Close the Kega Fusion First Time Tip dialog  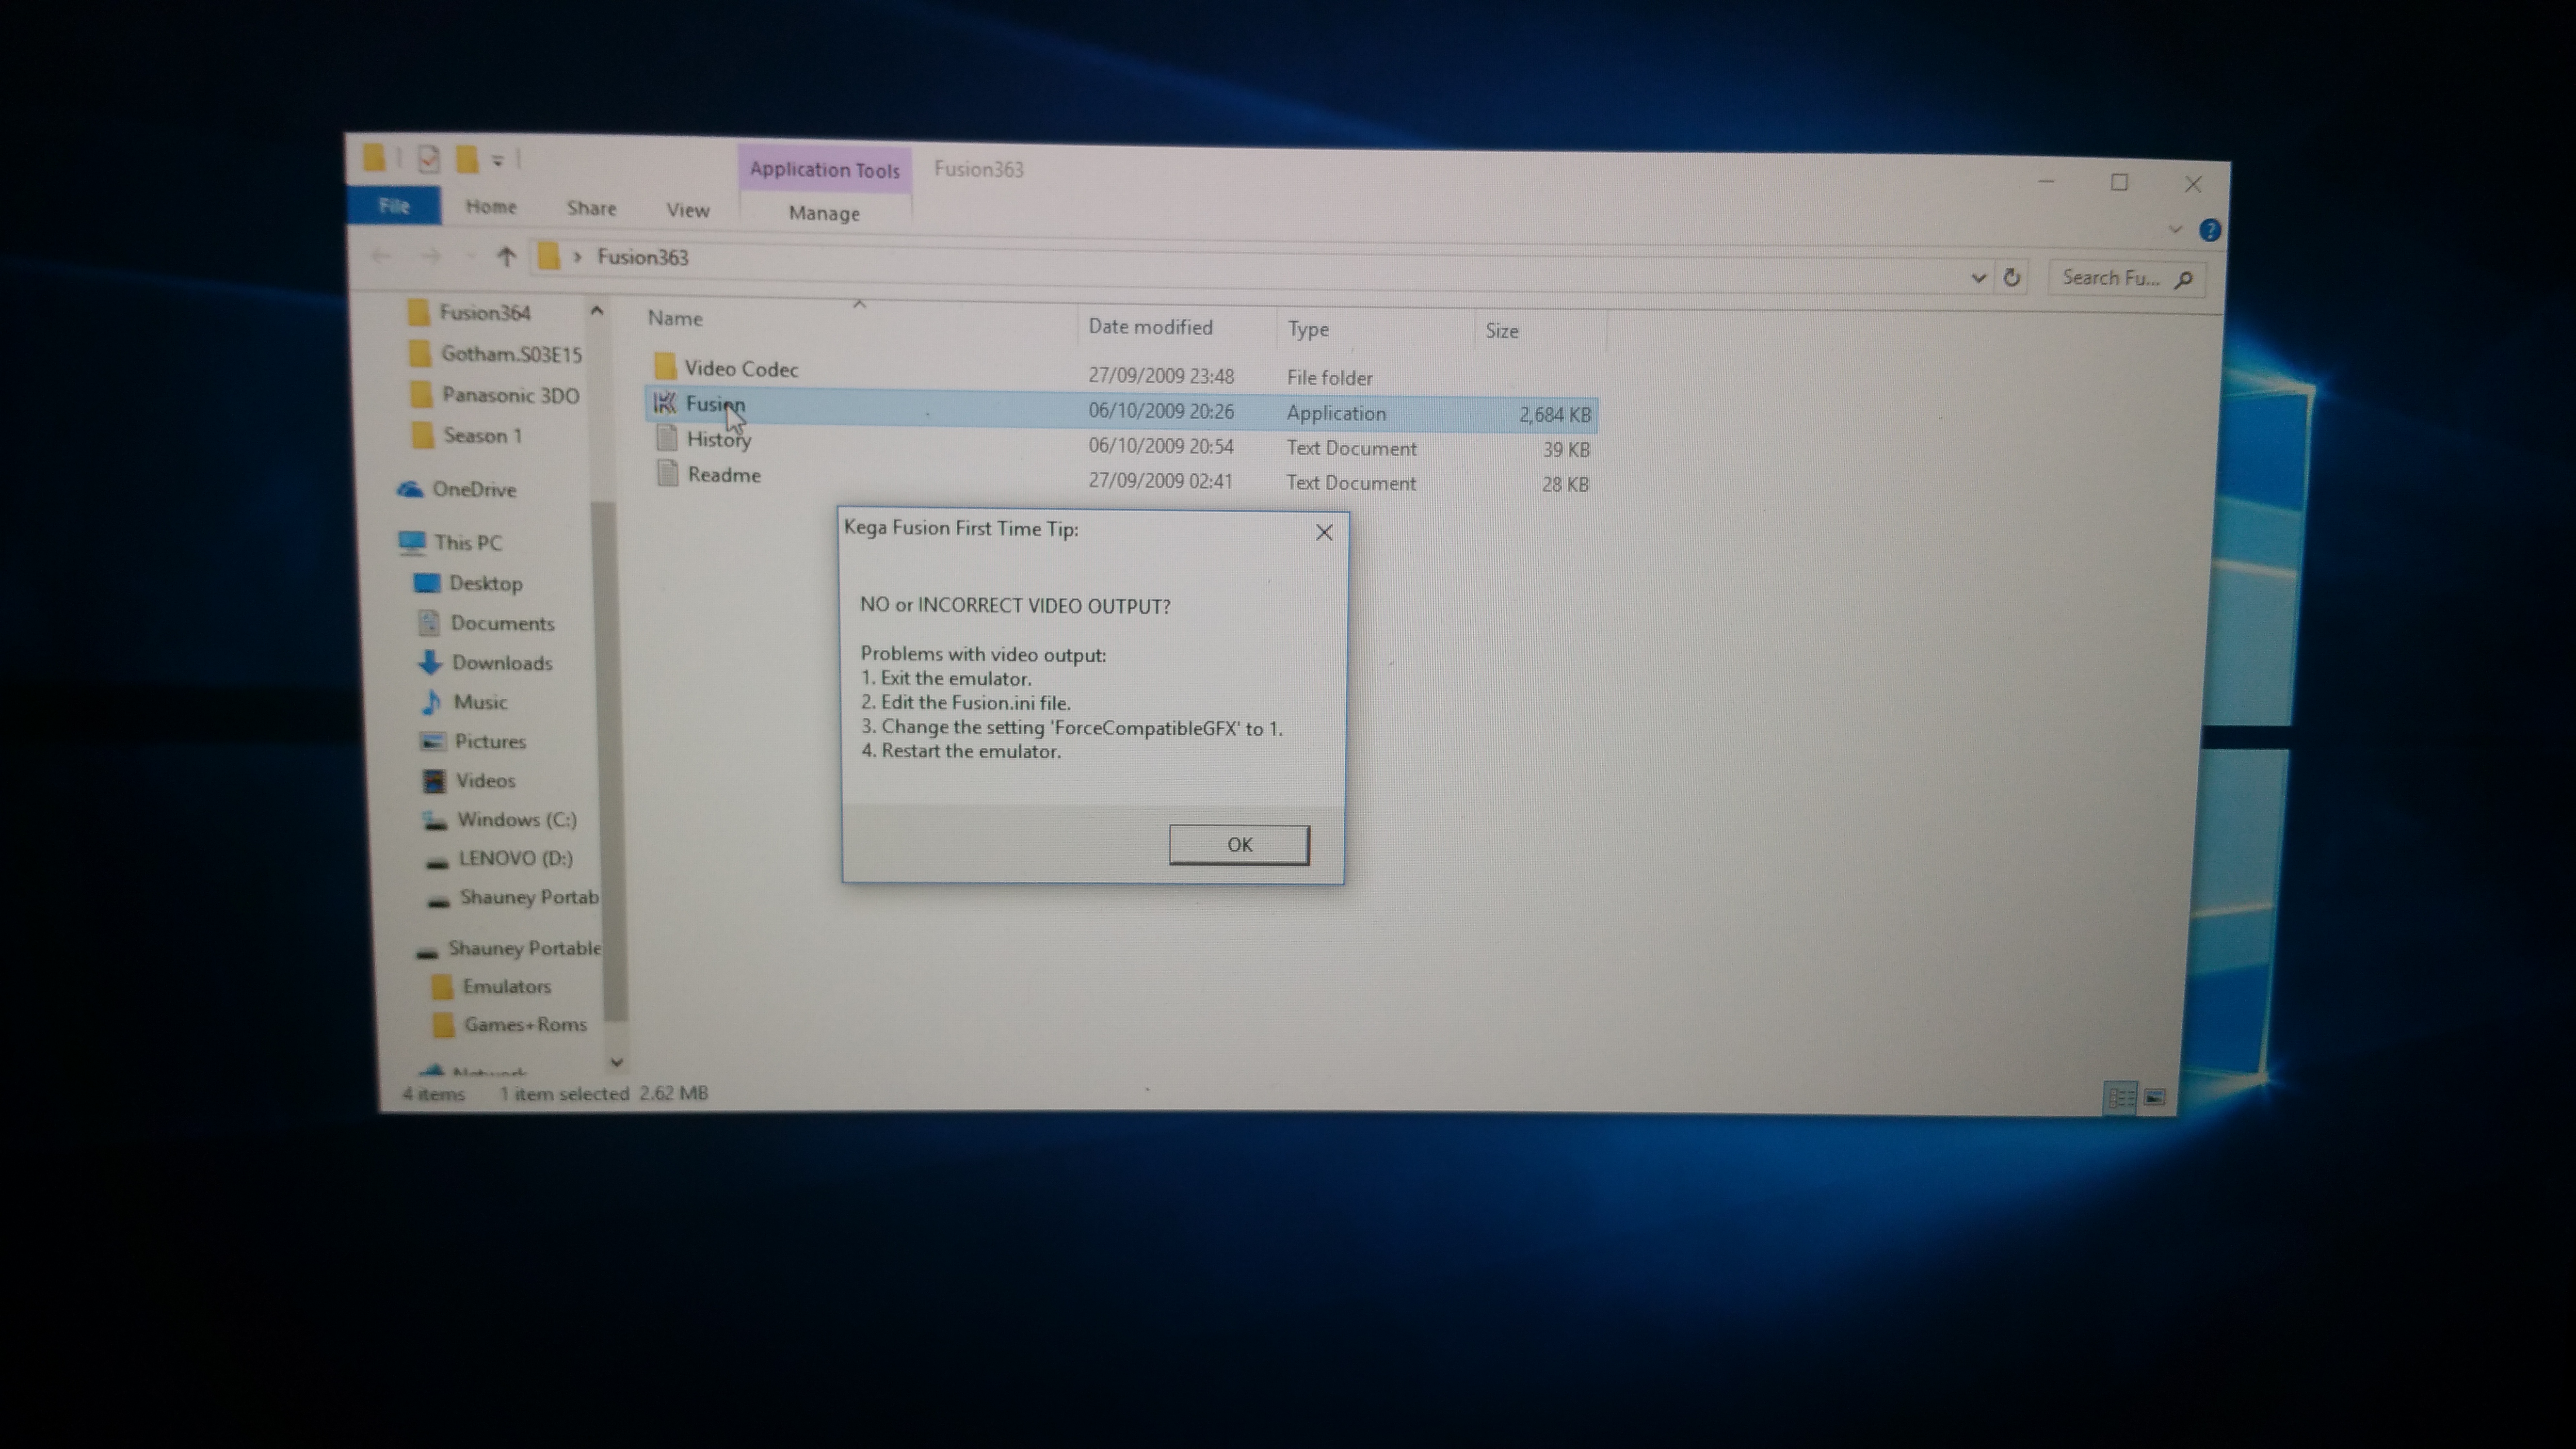[x=1324, y=532]
